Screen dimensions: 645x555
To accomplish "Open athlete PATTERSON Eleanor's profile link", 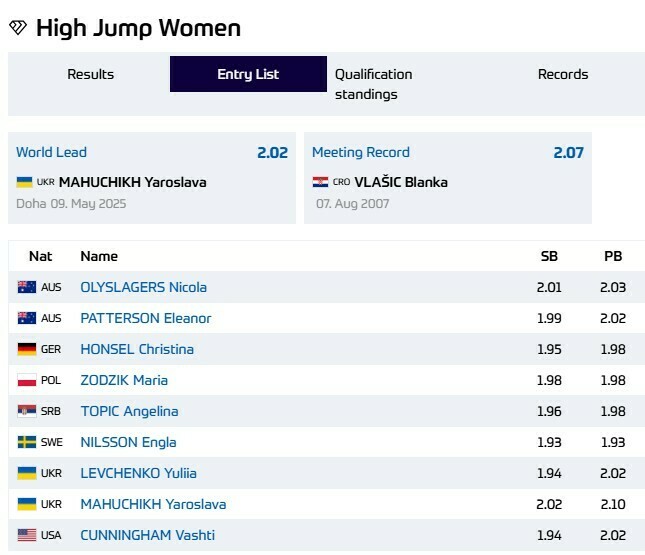I will coord(146,318).
